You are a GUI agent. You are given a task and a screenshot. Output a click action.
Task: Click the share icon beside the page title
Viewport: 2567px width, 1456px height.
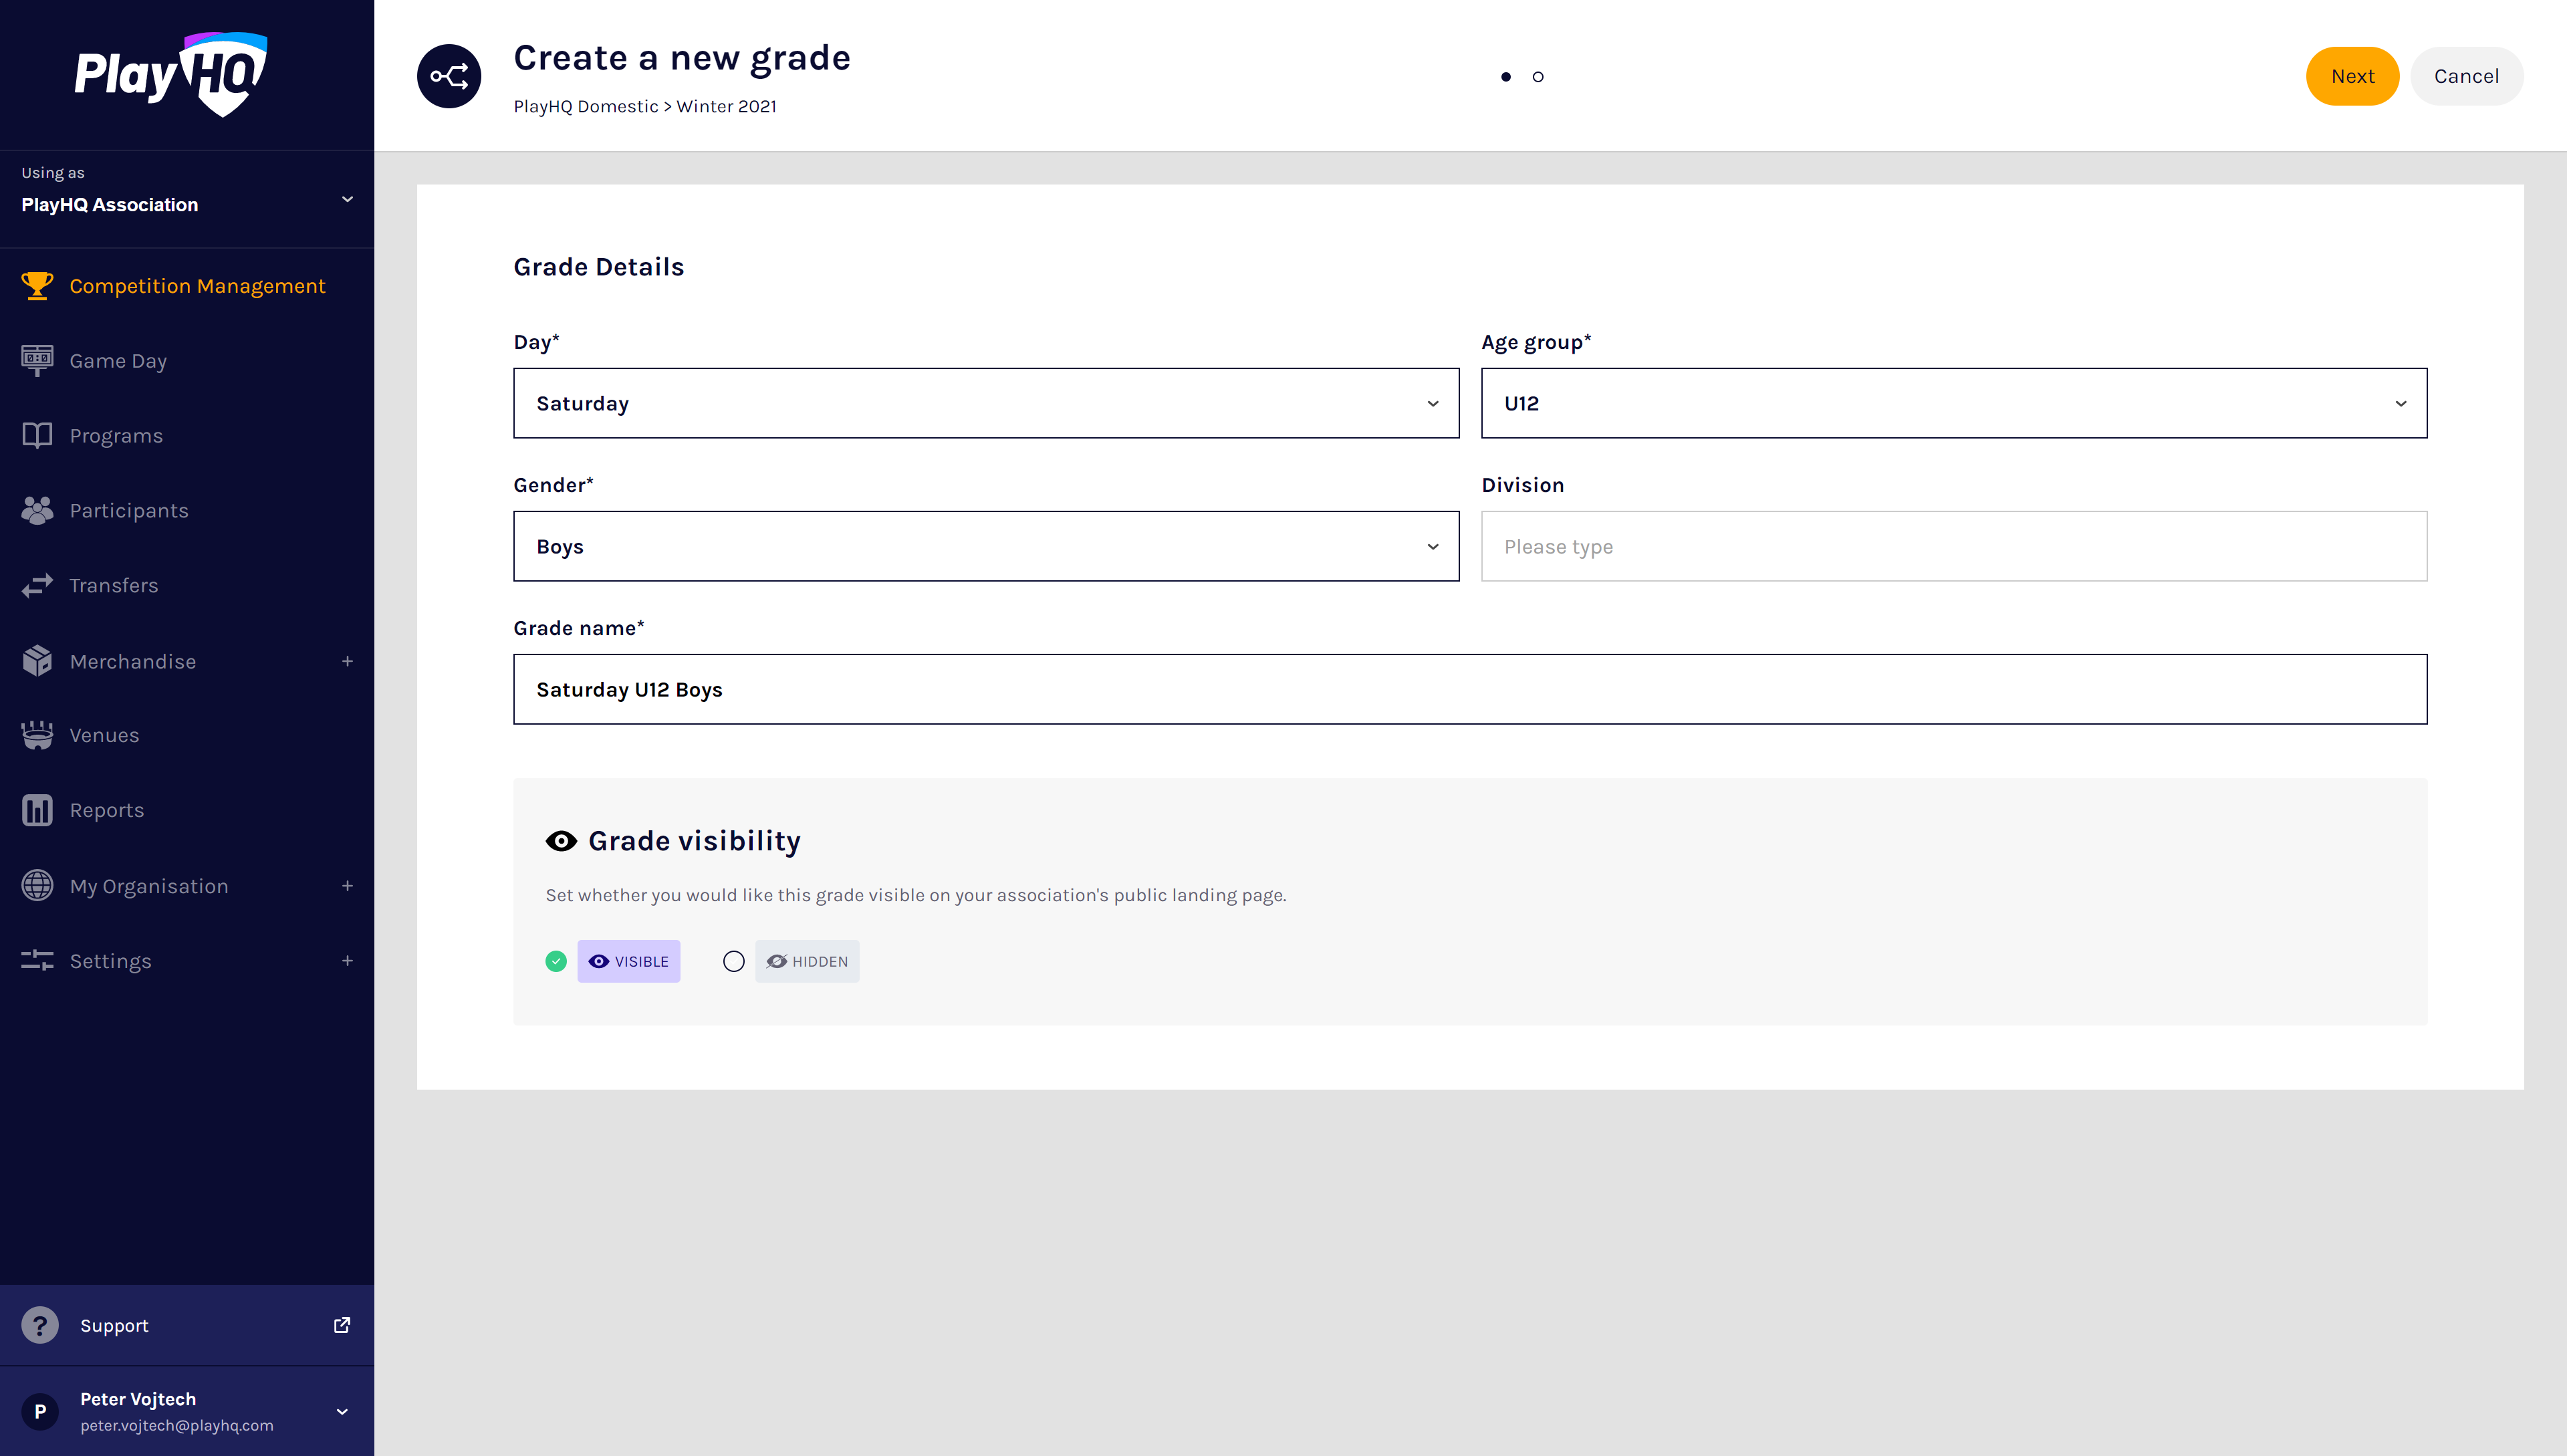point(449,75)
